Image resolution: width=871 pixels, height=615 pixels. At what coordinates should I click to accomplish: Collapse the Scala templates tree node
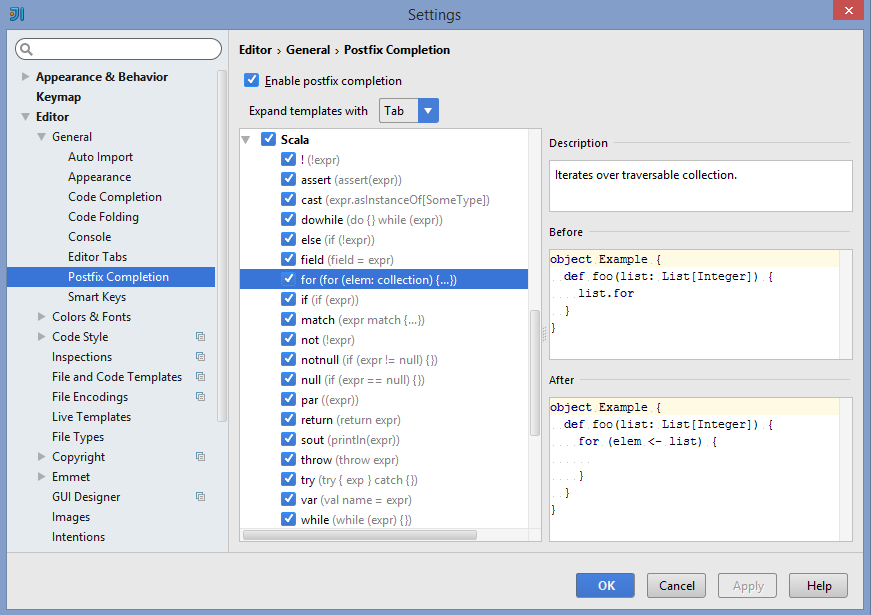pyautogui.click(x=246, y=140)
